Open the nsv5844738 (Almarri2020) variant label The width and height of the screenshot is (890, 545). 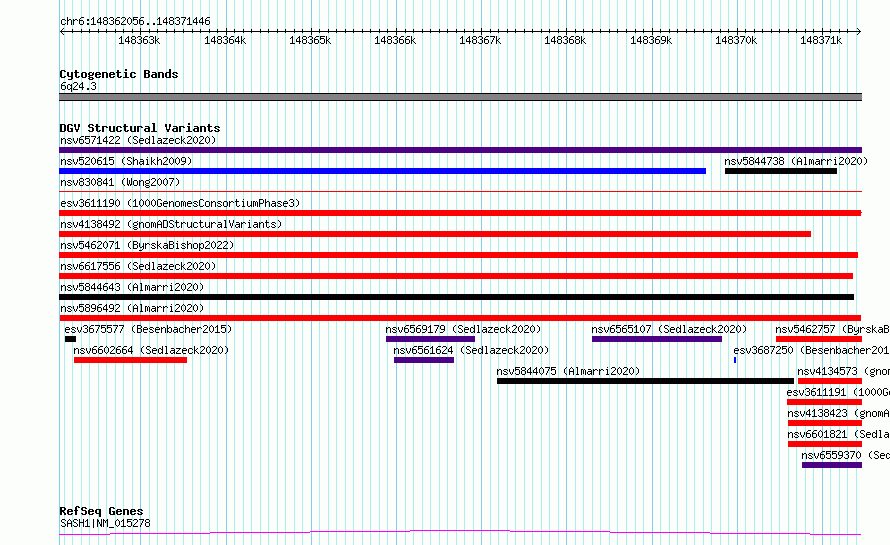pyautogui.click(x=796, y=161)
